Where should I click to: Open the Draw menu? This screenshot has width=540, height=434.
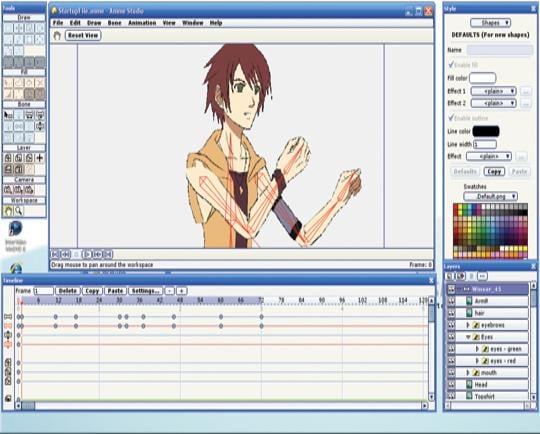tap(94, 23)
